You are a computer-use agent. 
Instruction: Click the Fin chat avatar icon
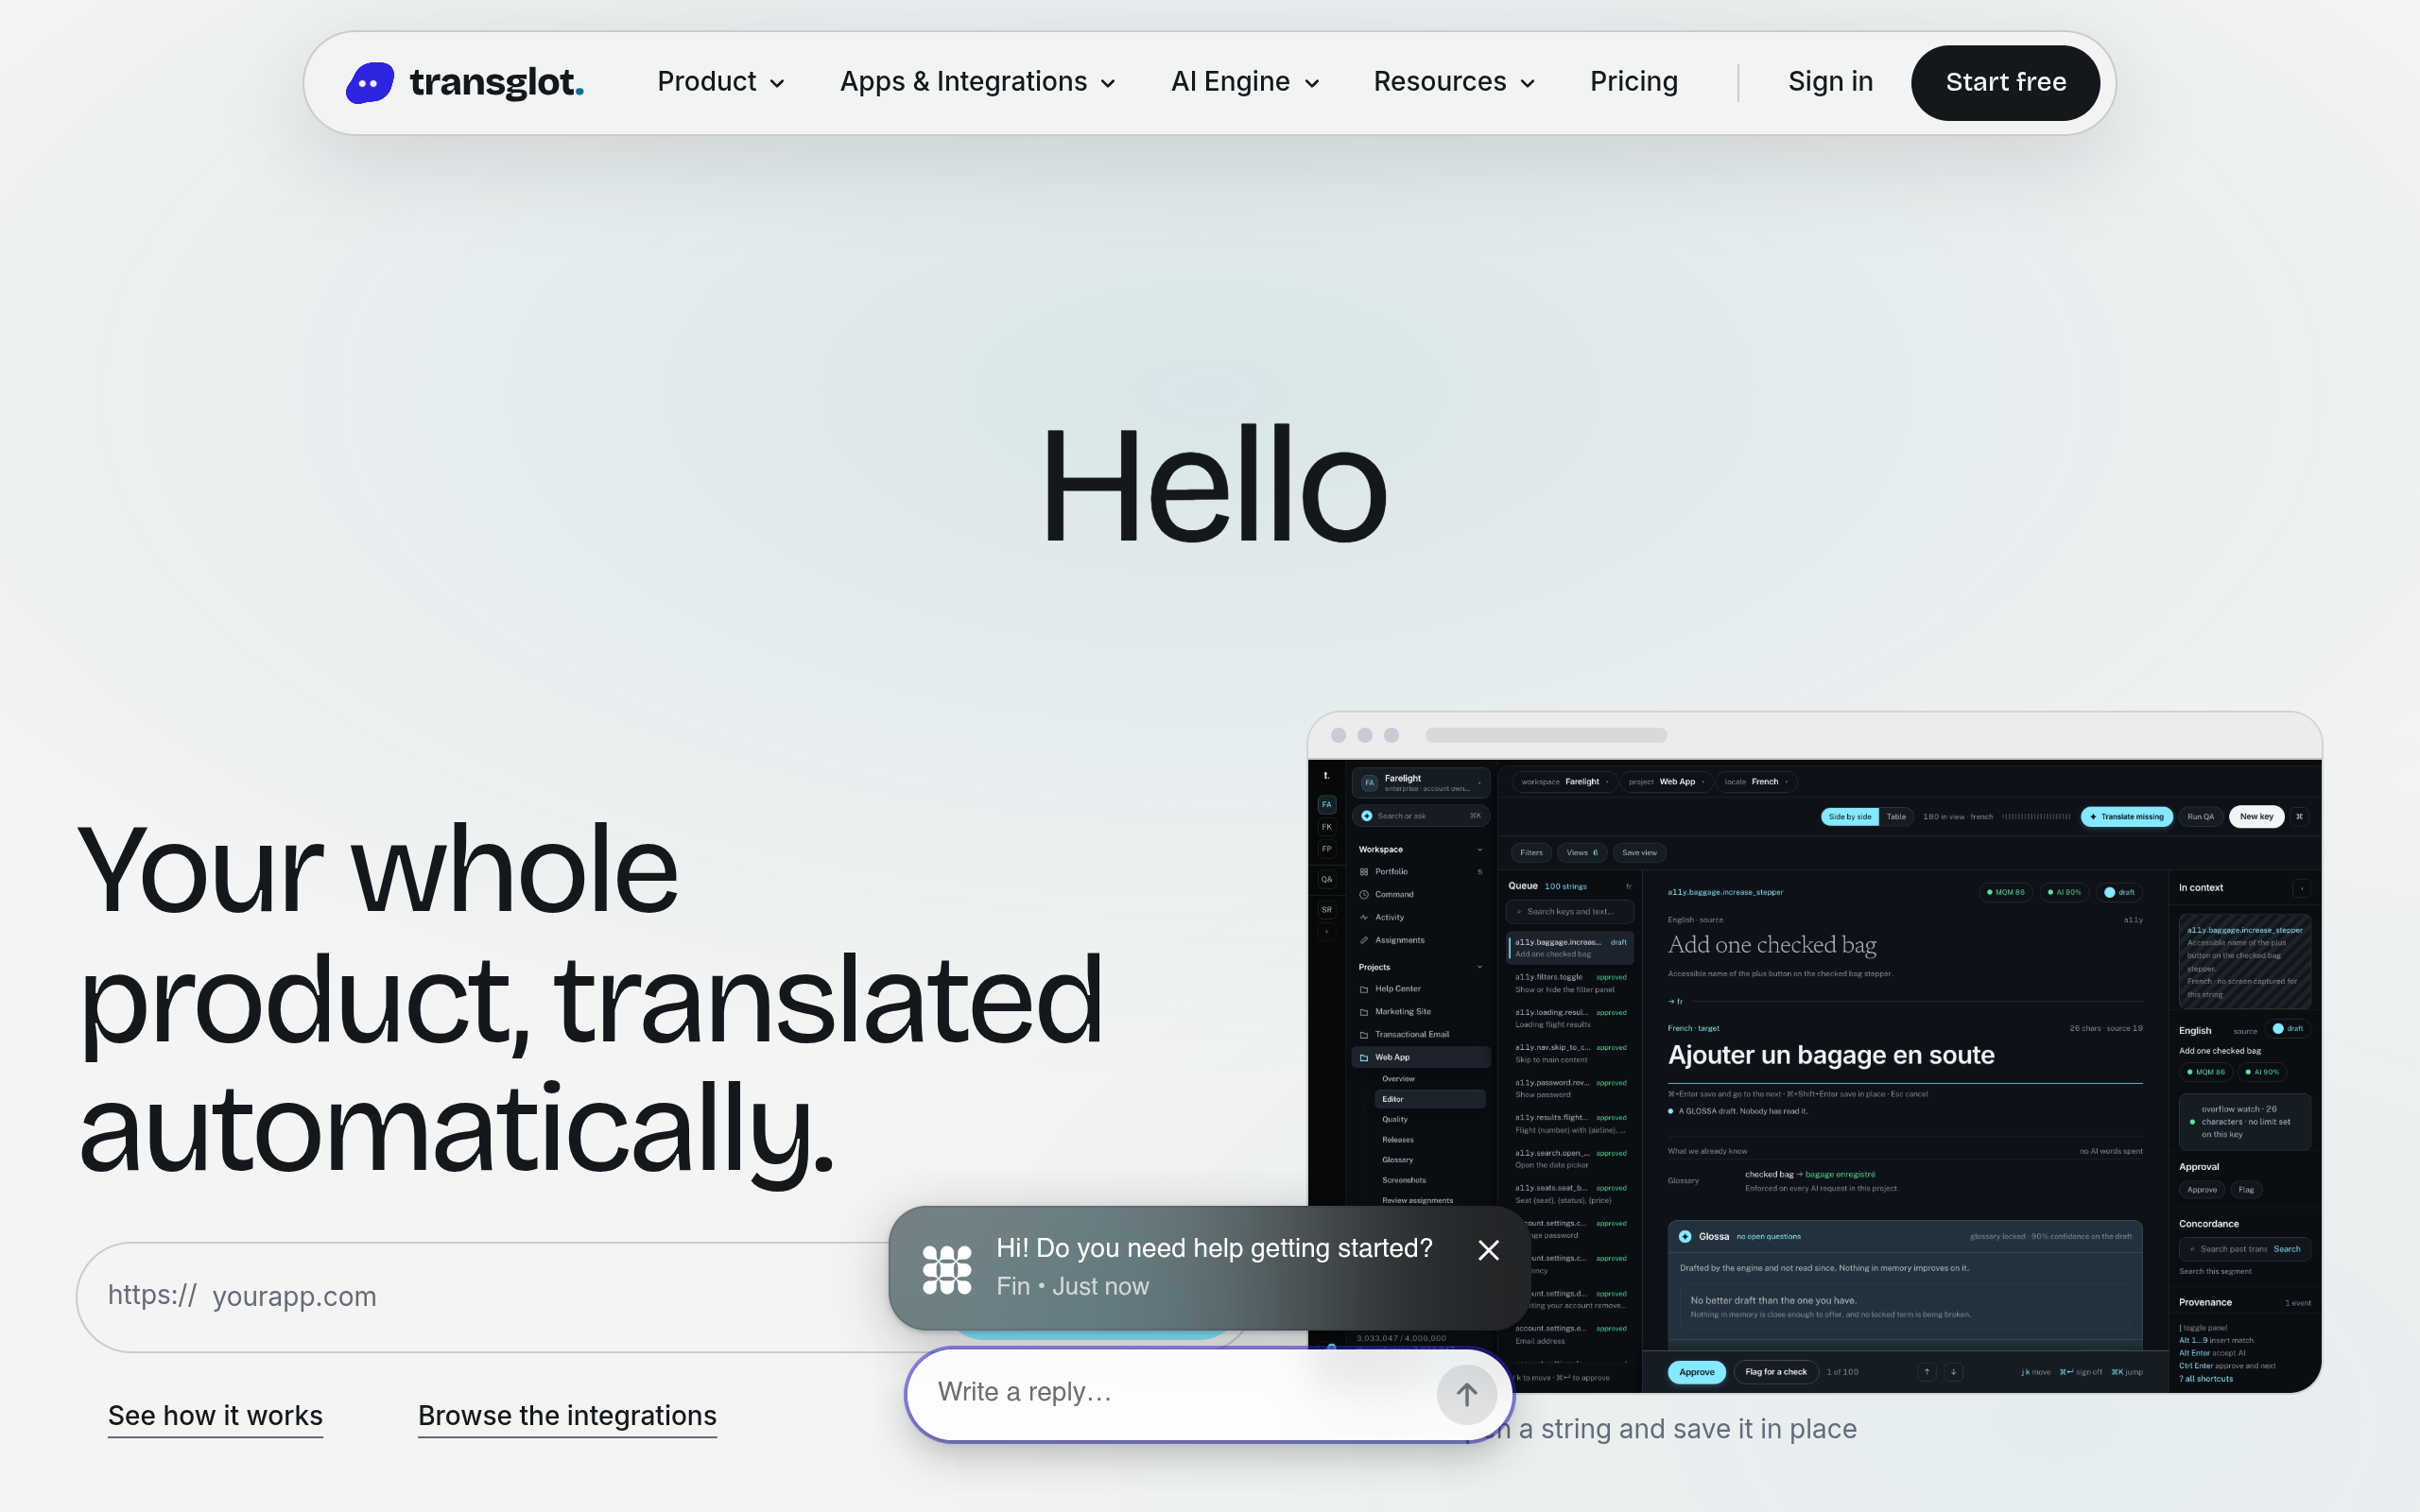click(946, 1269)
